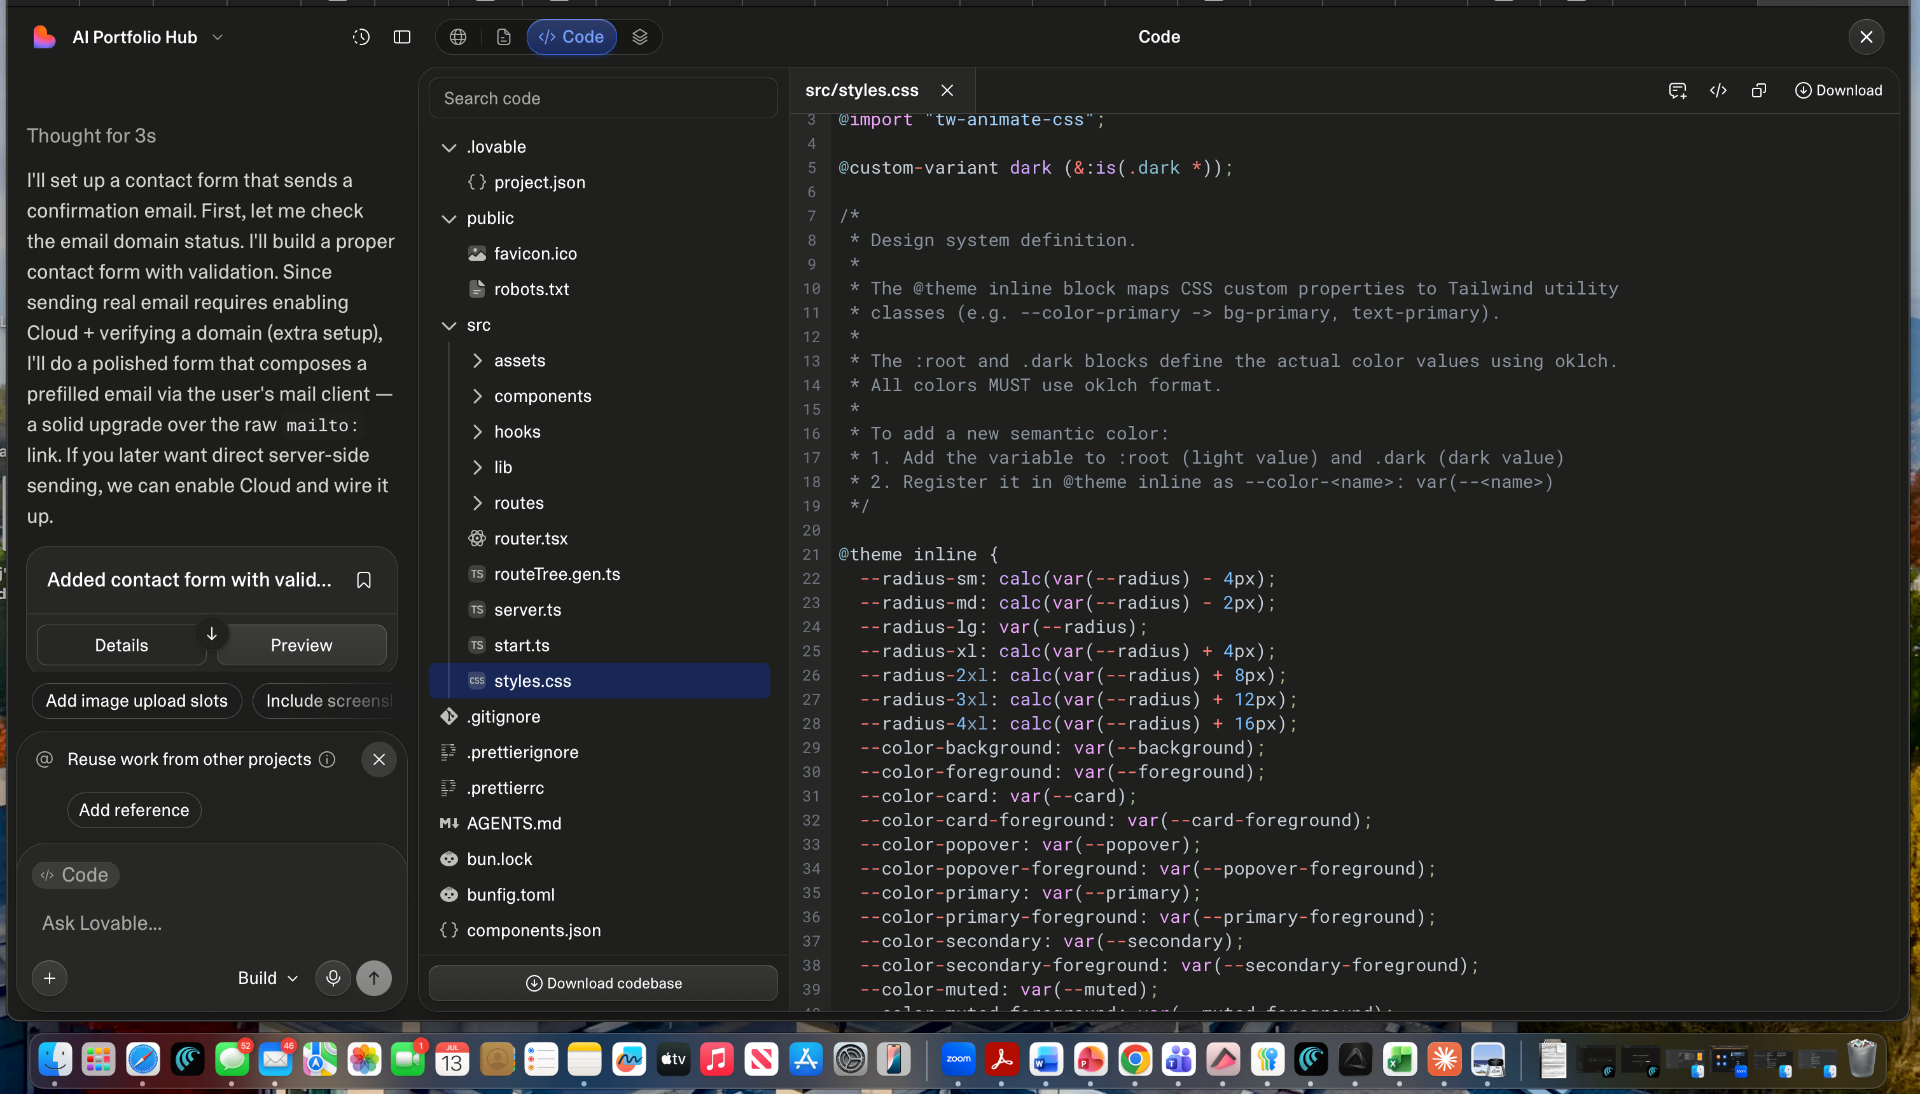Select the src/styles.css tab

[862, 91]
